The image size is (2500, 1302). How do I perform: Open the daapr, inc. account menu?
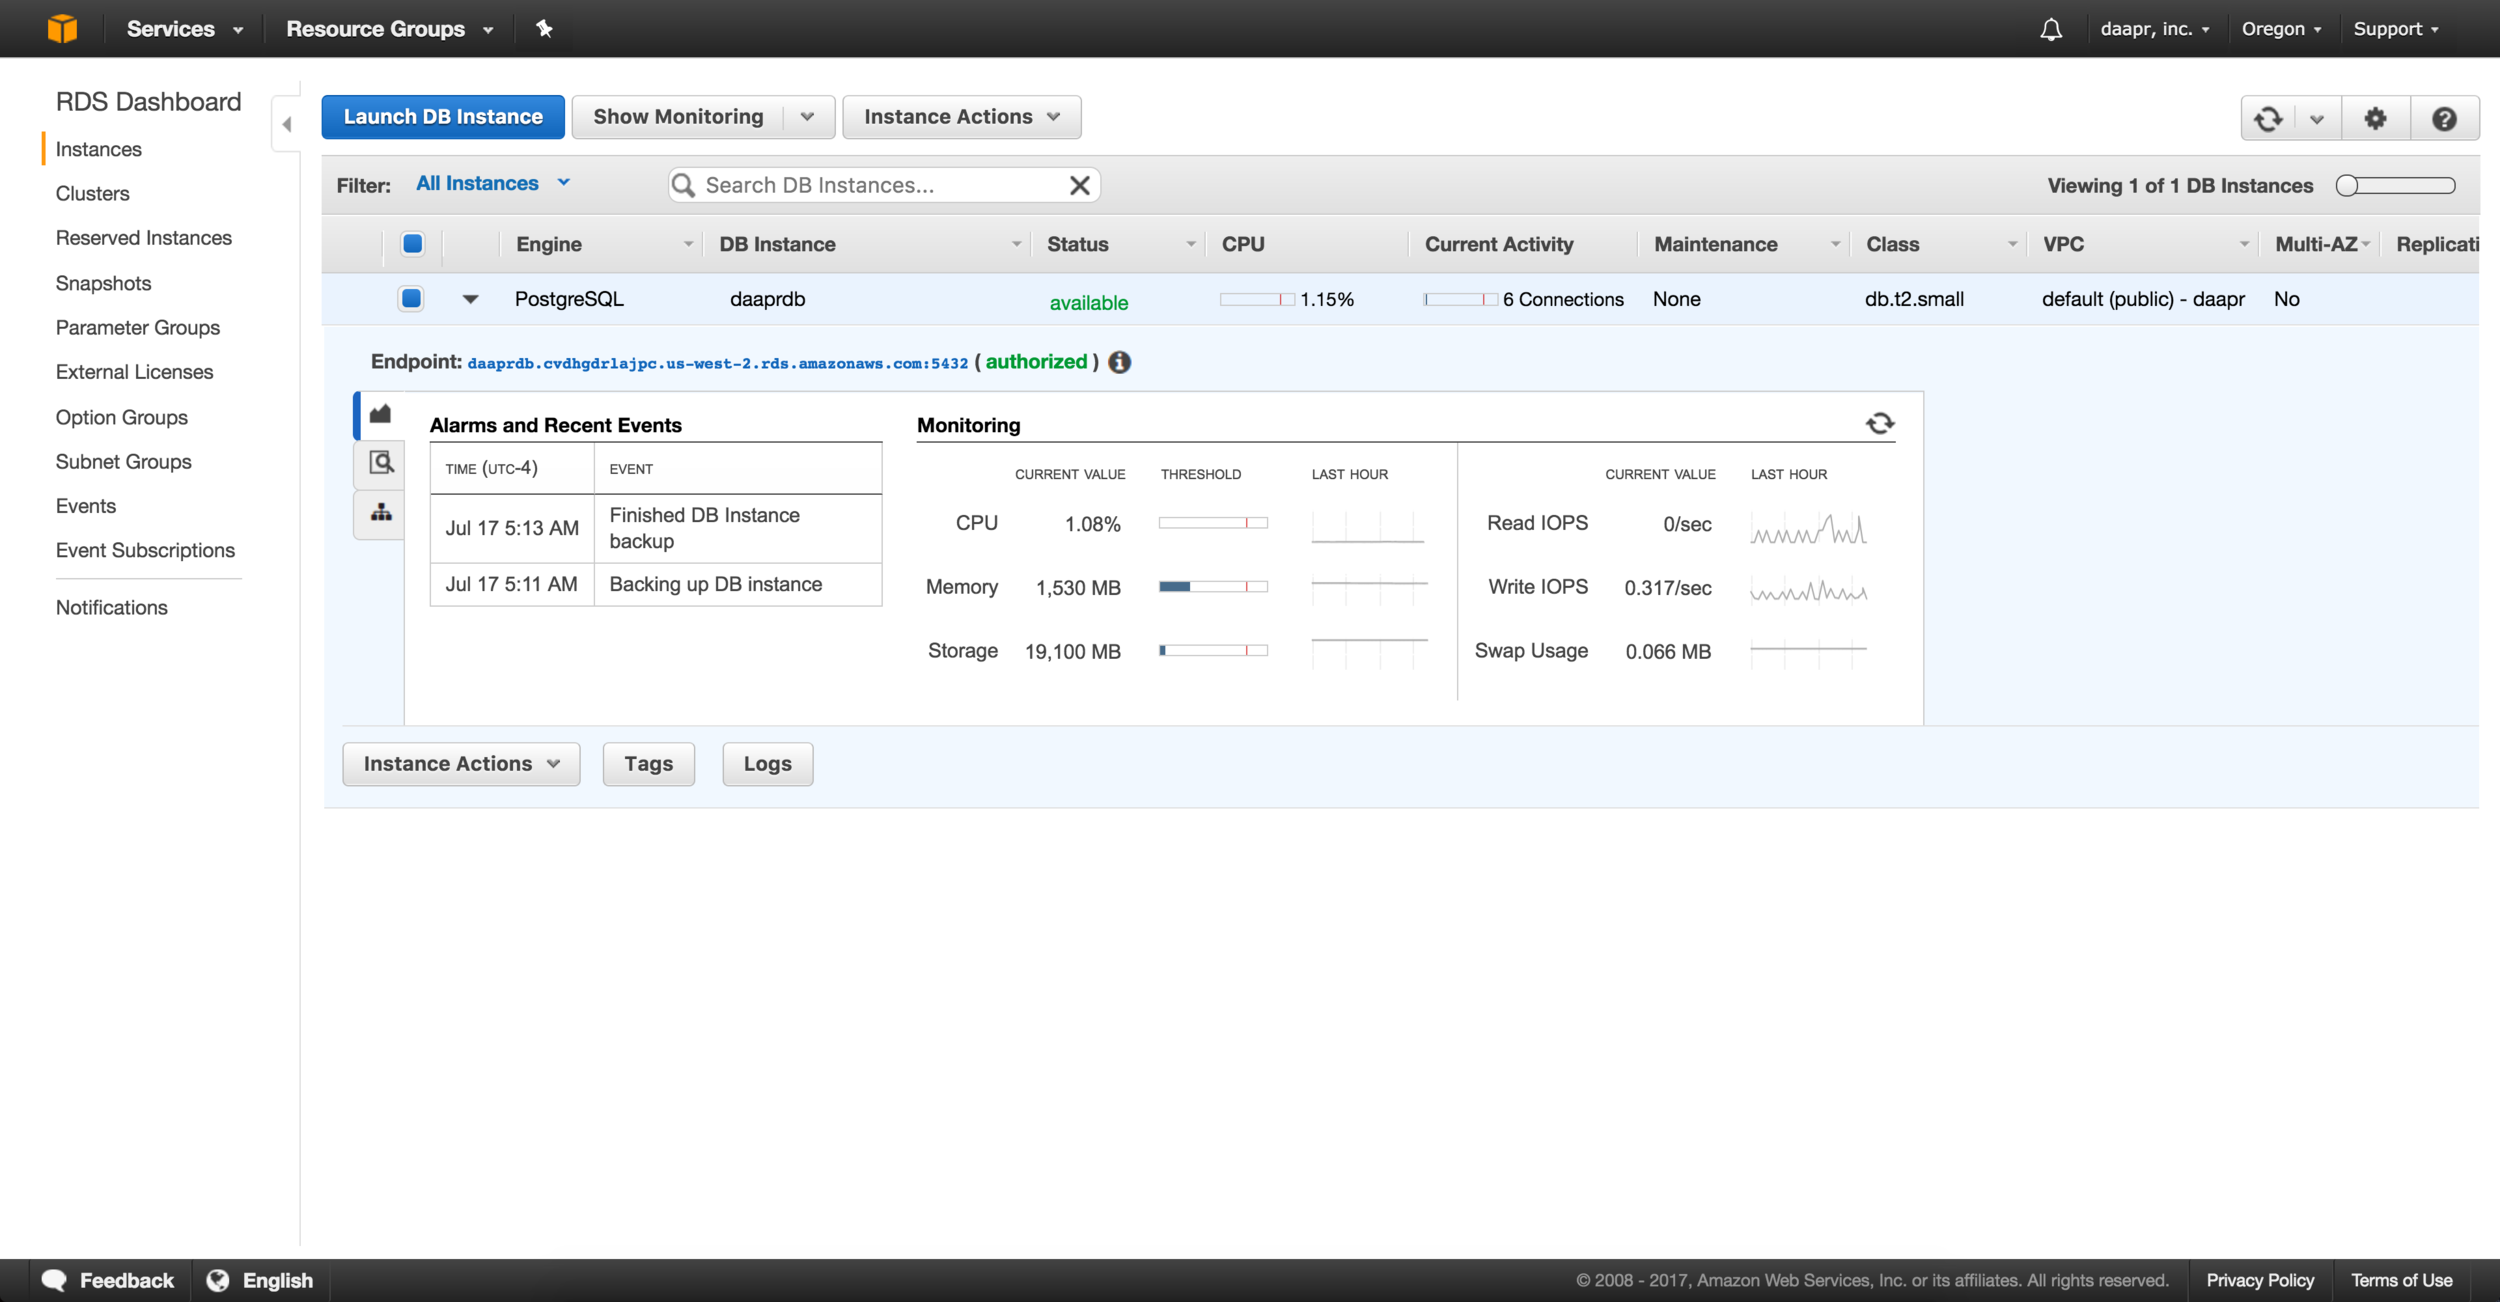pos(2155,29)
